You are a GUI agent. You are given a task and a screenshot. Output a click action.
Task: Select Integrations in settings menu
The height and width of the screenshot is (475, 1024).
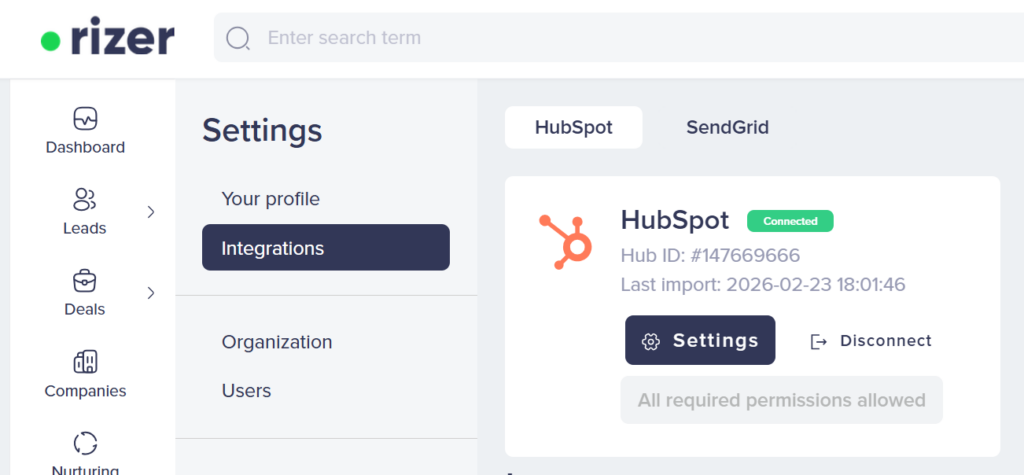(325, 248)
